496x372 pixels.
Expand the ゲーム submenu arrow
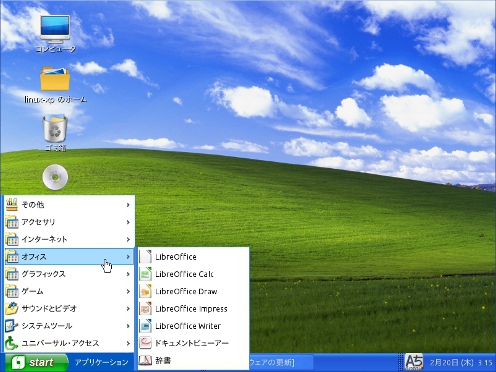click(x=128, y=291)
